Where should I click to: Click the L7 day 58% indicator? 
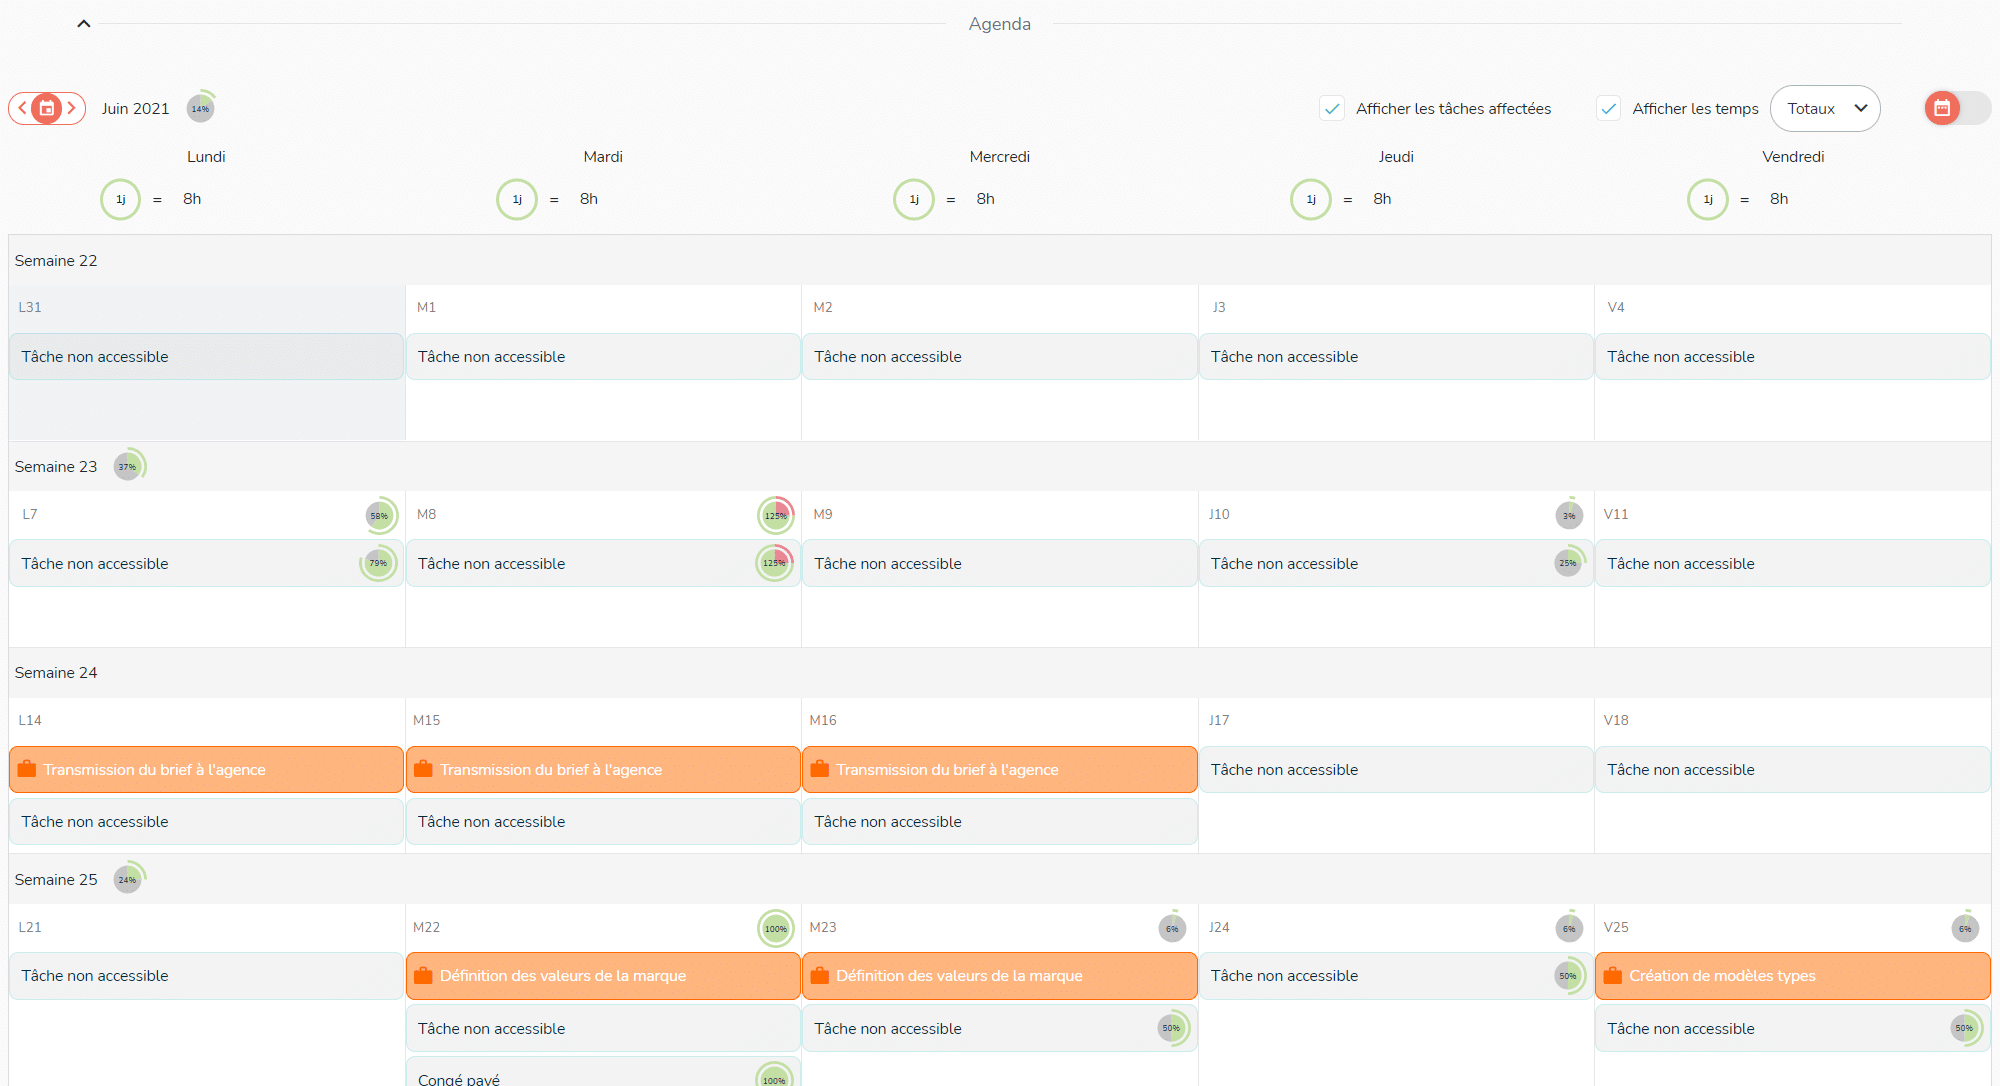click(380, 515)
